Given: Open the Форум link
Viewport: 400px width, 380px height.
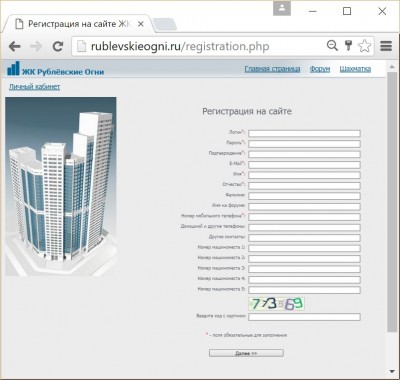Looking at the screenshot, I should coord(320,69).
